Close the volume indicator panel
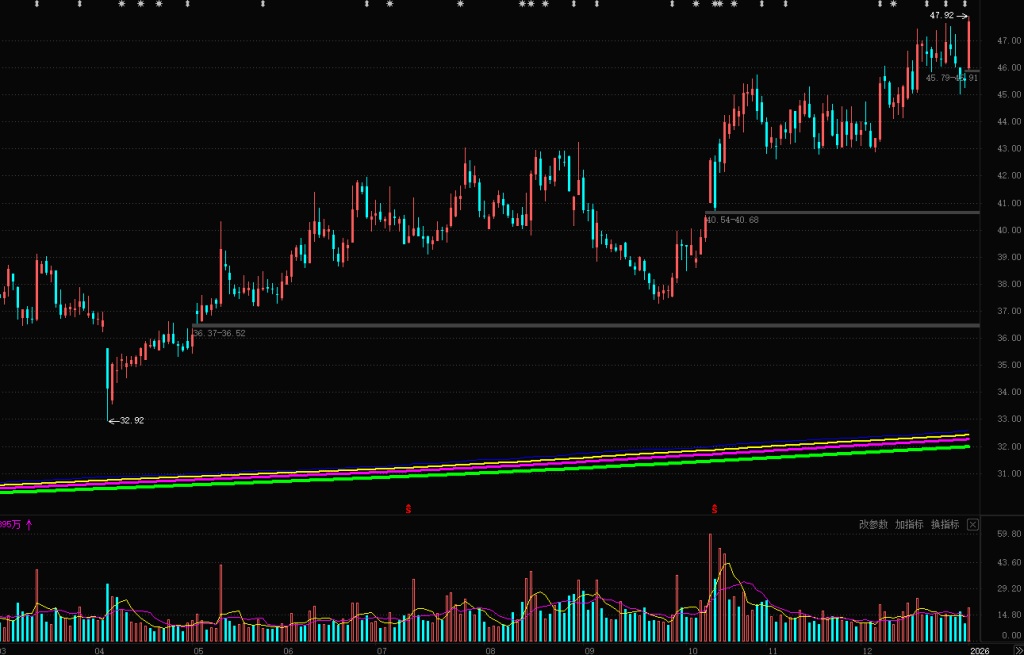 click(x=973, y=524)
